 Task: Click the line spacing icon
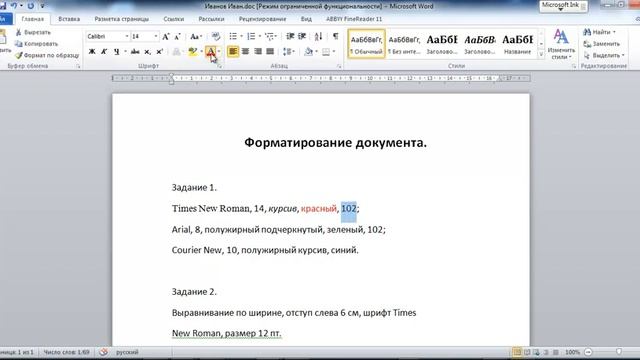287,51
